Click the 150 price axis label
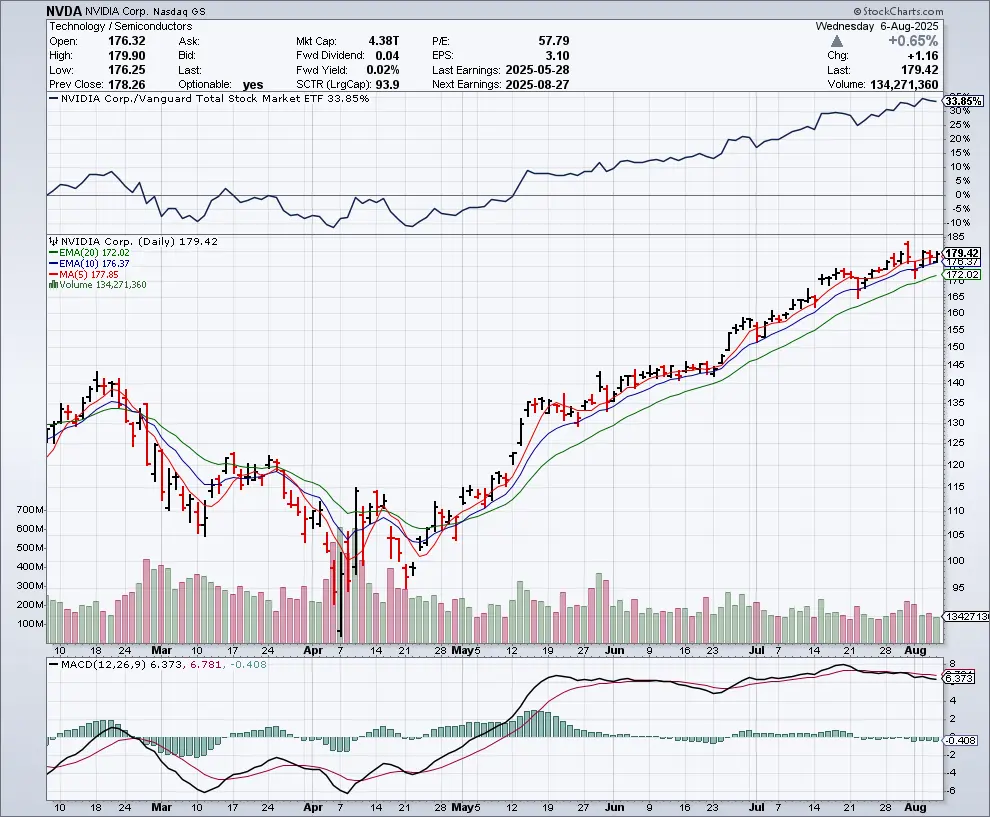The width and height of the screenshot is (990, 817). pos(957,346)
